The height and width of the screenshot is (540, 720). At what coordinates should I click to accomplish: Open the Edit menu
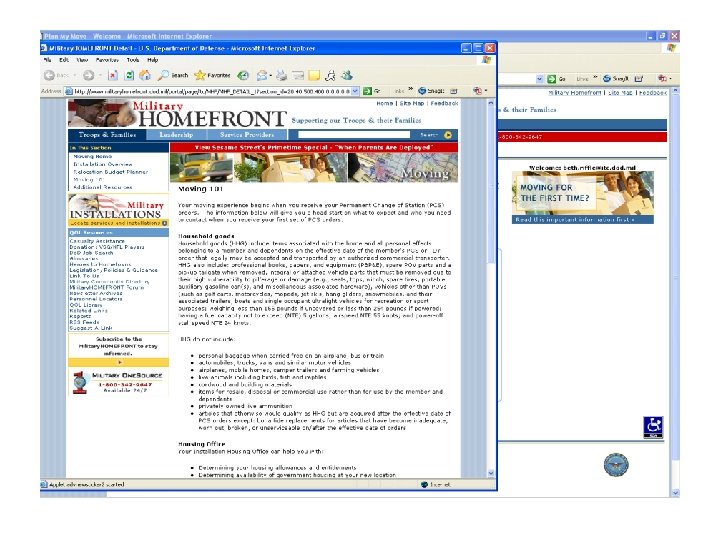64,60
